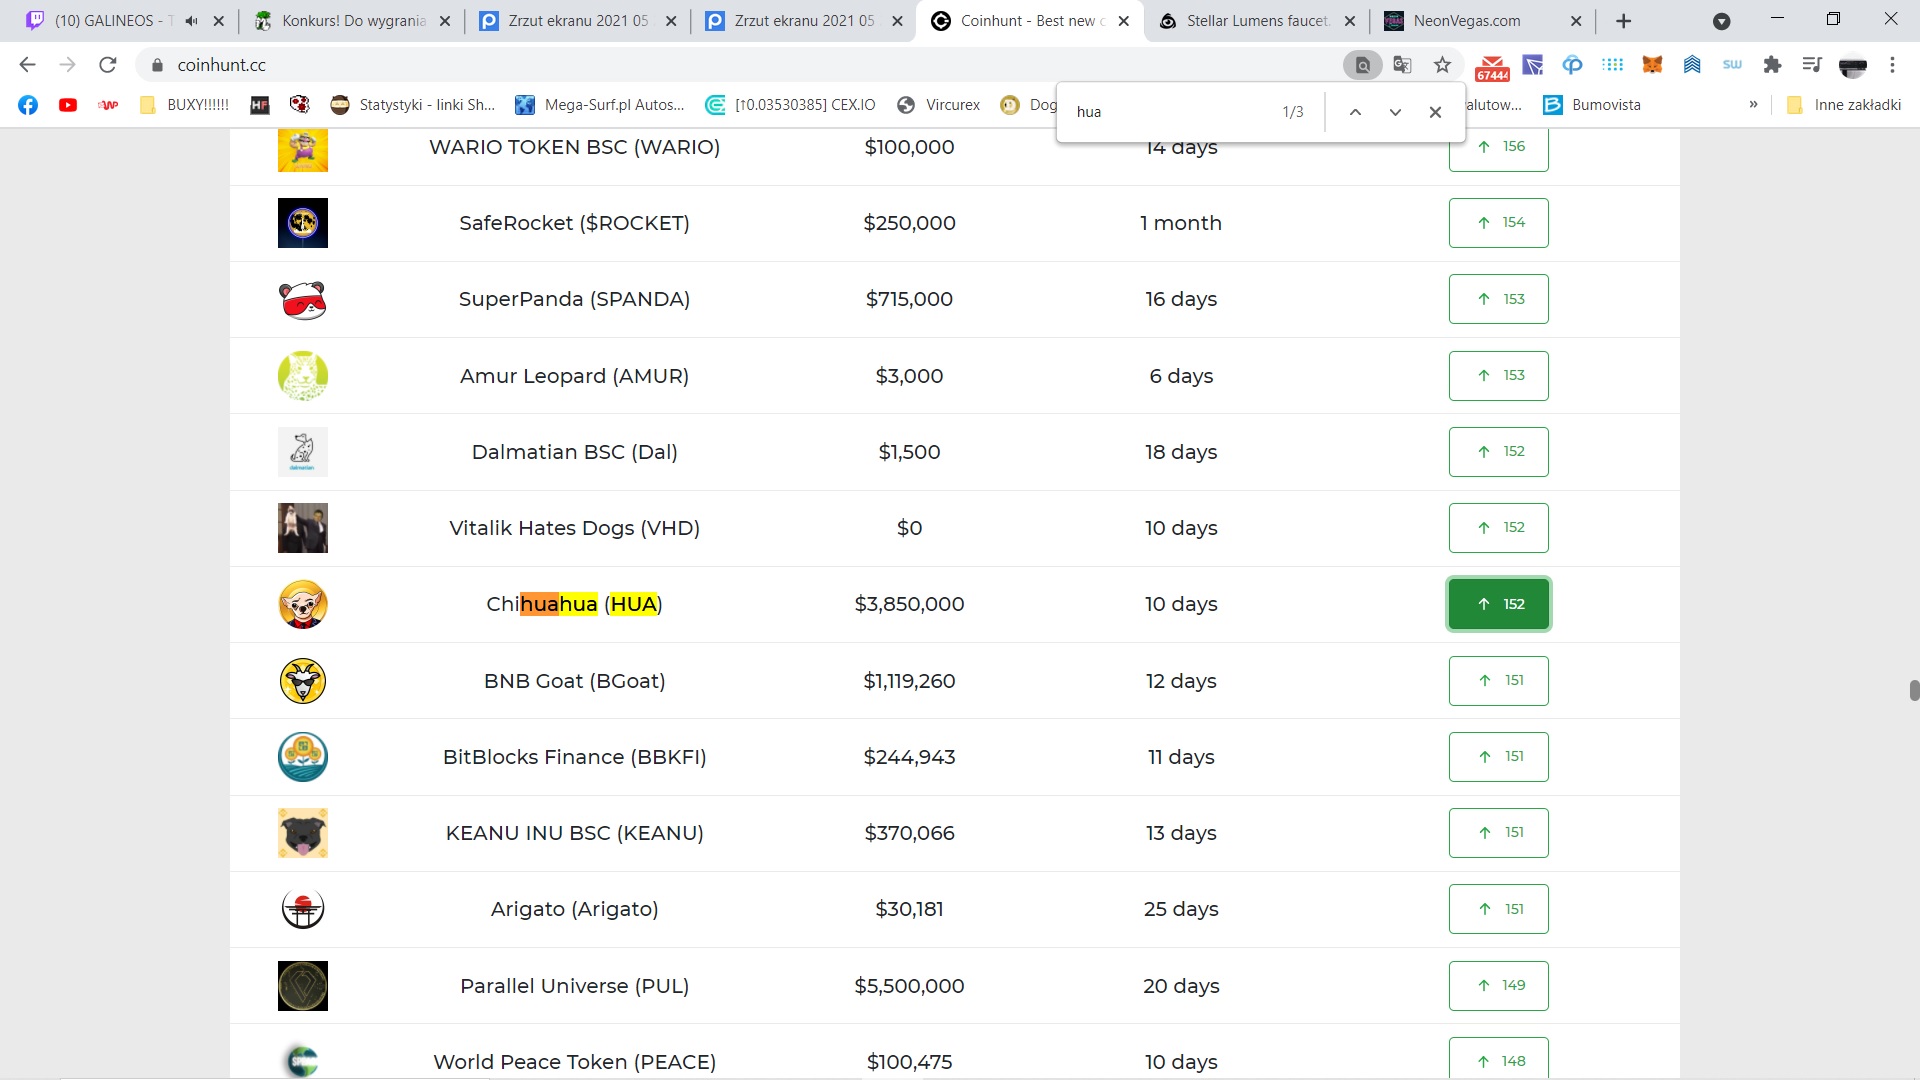Upvote Amur Leopard (AMUR) vote button
This screenshot has width=1920, height=1080.
coord(1499,376)
